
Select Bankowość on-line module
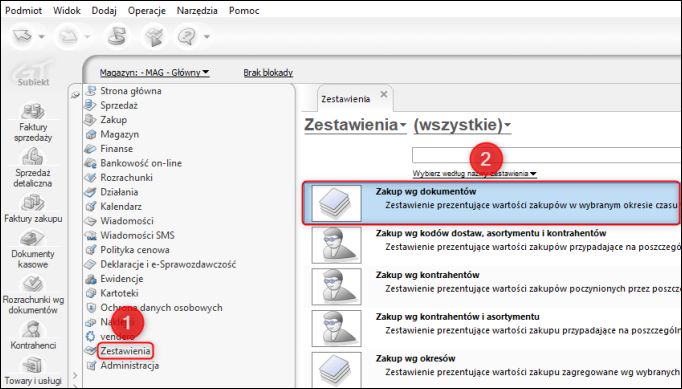click(140, 163)
